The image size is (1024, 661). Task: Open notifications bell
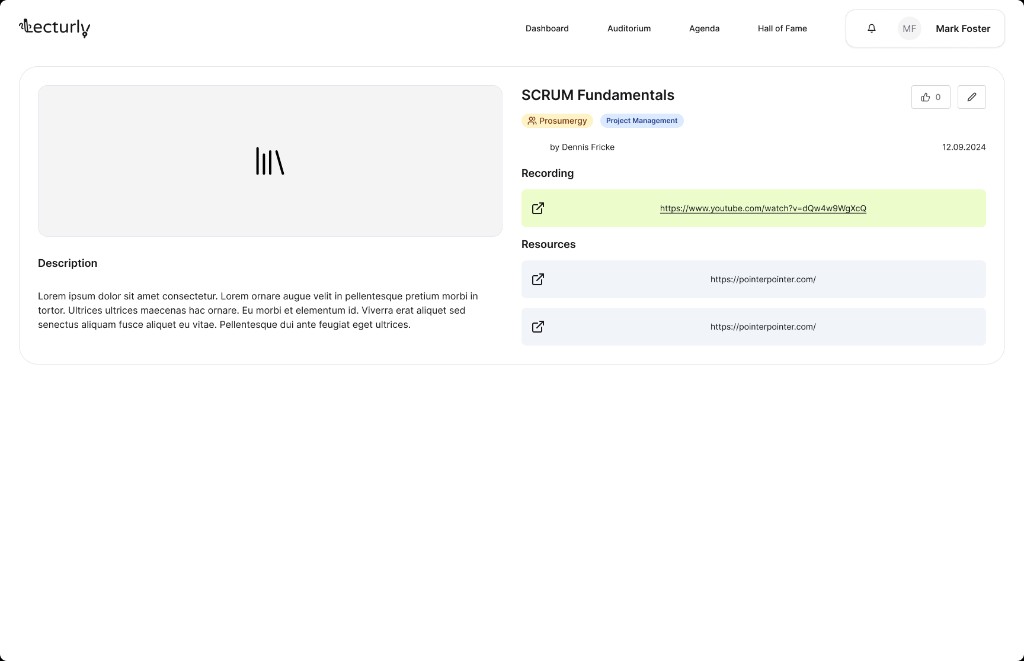pos(871,28)
